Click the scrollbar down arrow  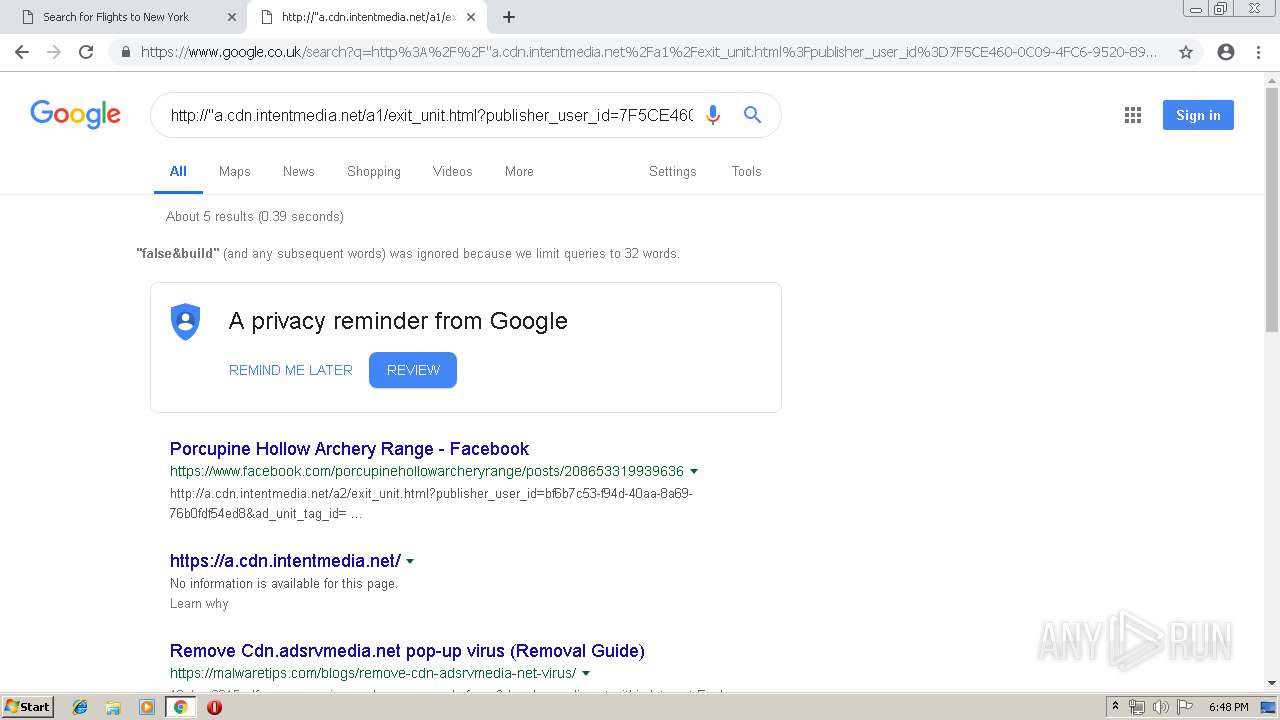[1272, 684]
